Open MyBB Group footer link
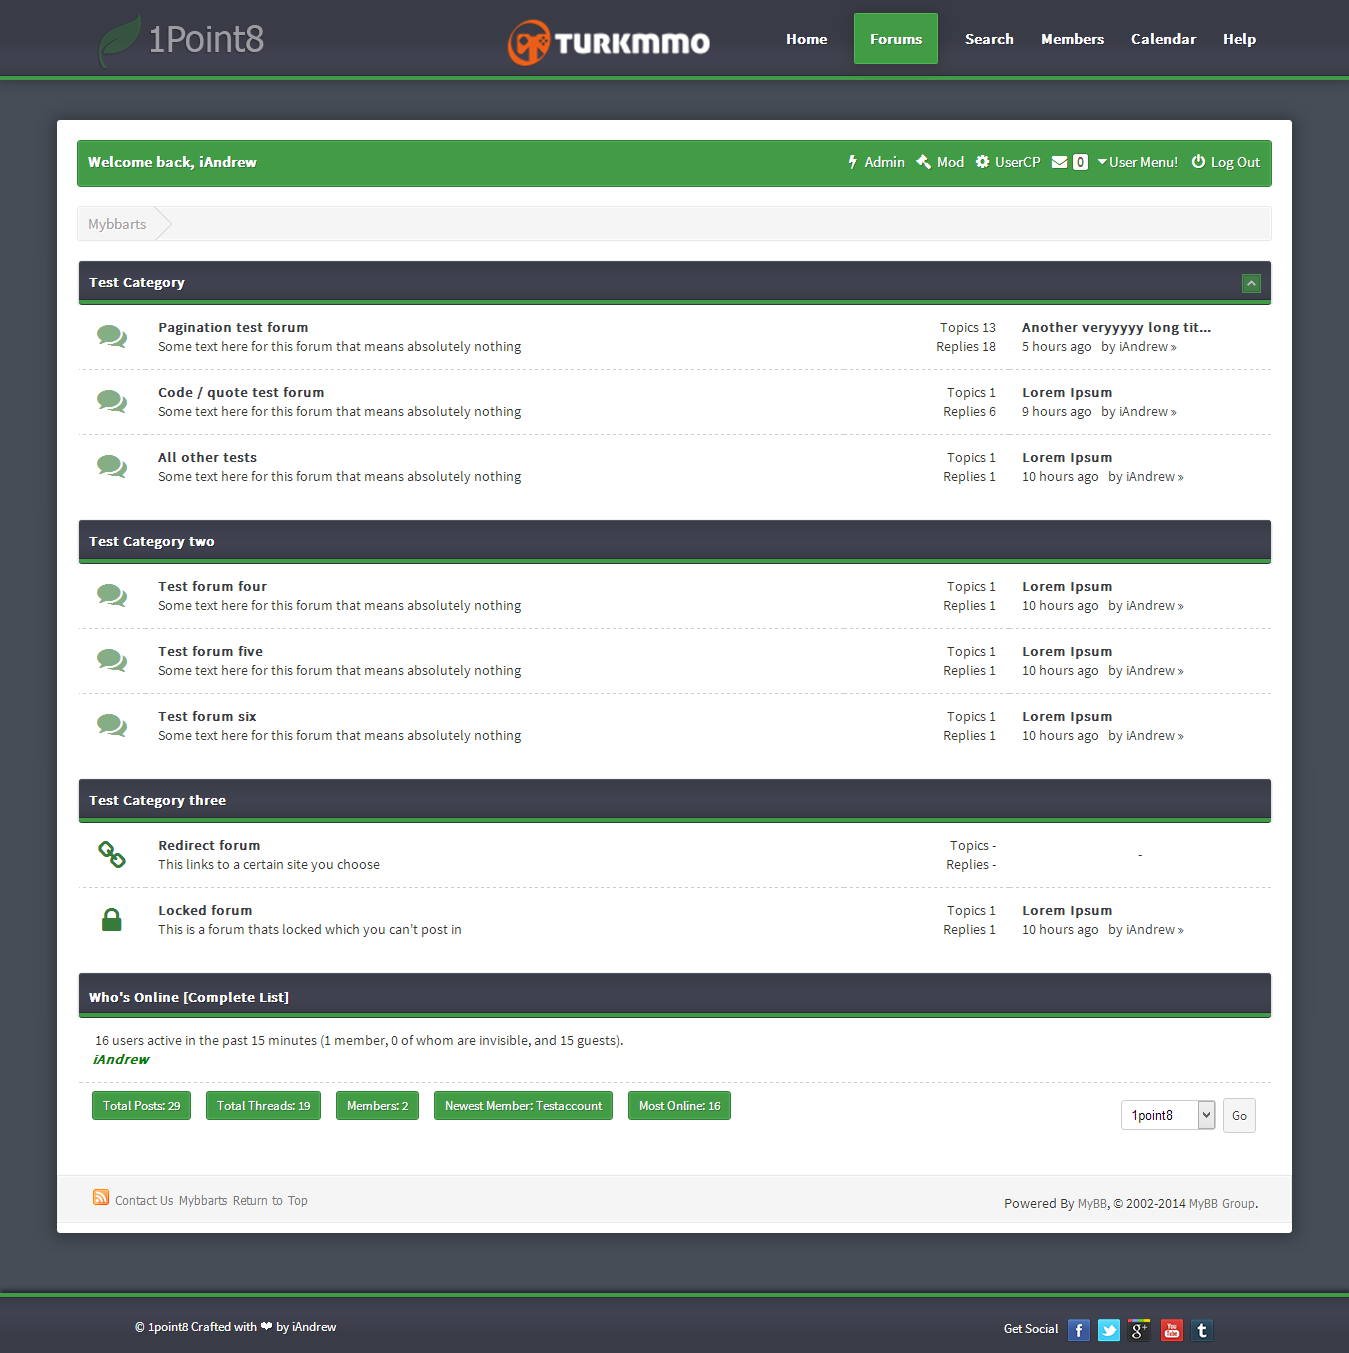 pos(1222,1203)
